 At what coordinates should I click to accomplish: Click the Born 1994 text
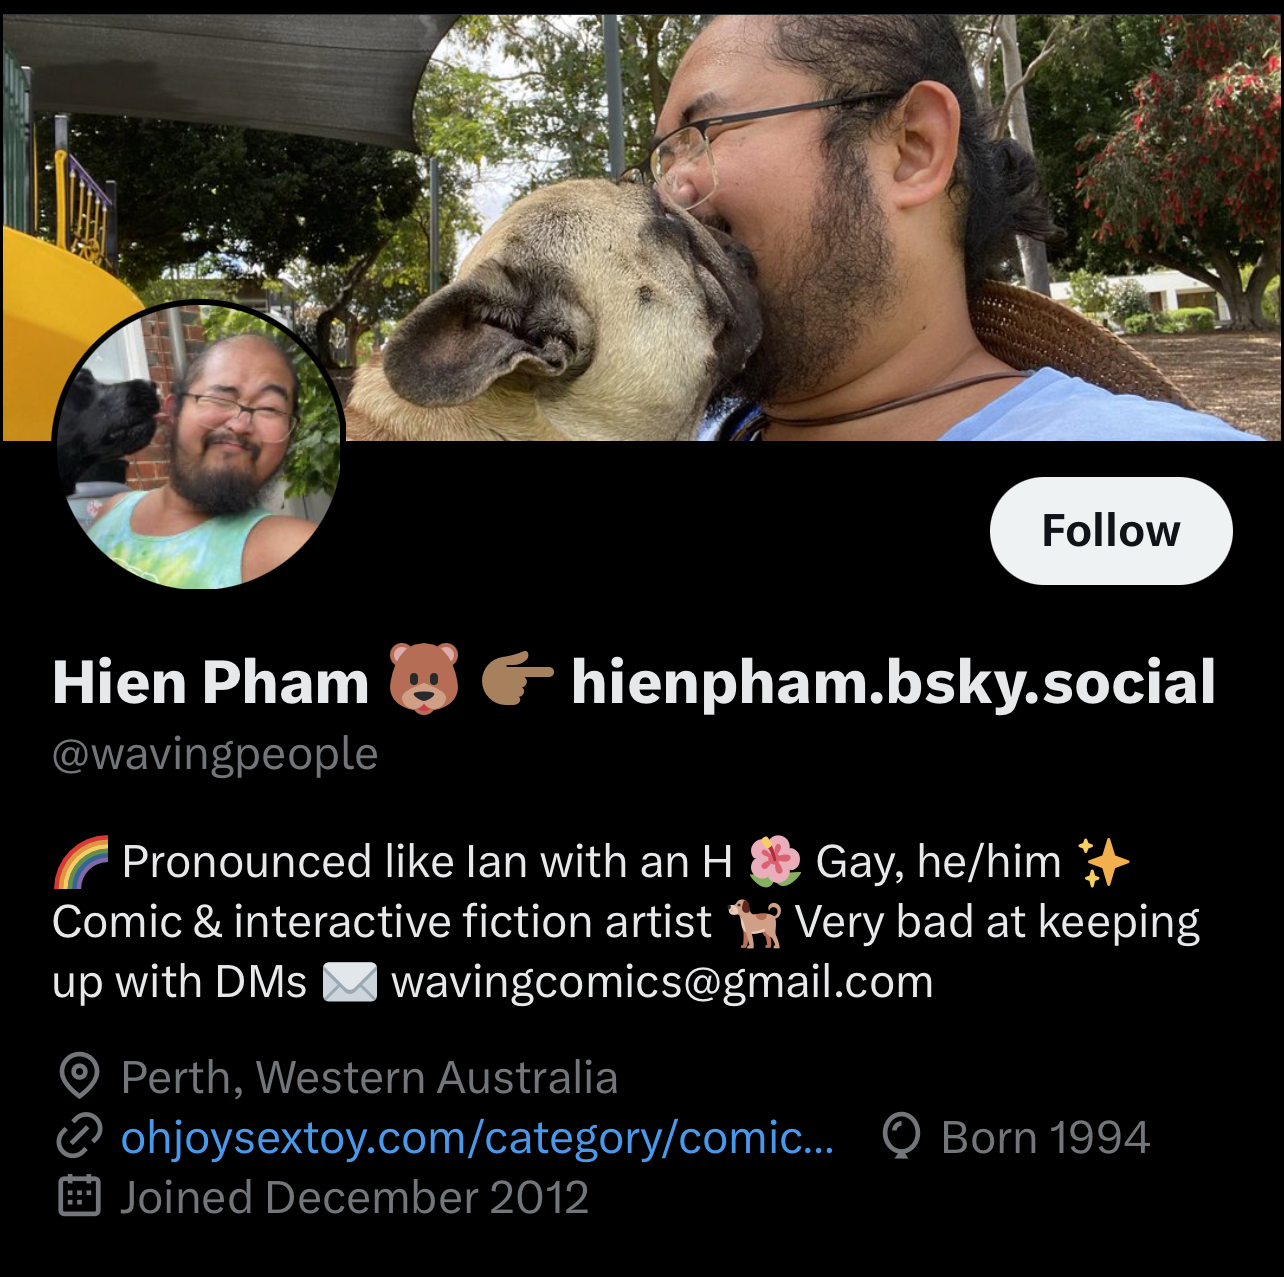1046,1138
